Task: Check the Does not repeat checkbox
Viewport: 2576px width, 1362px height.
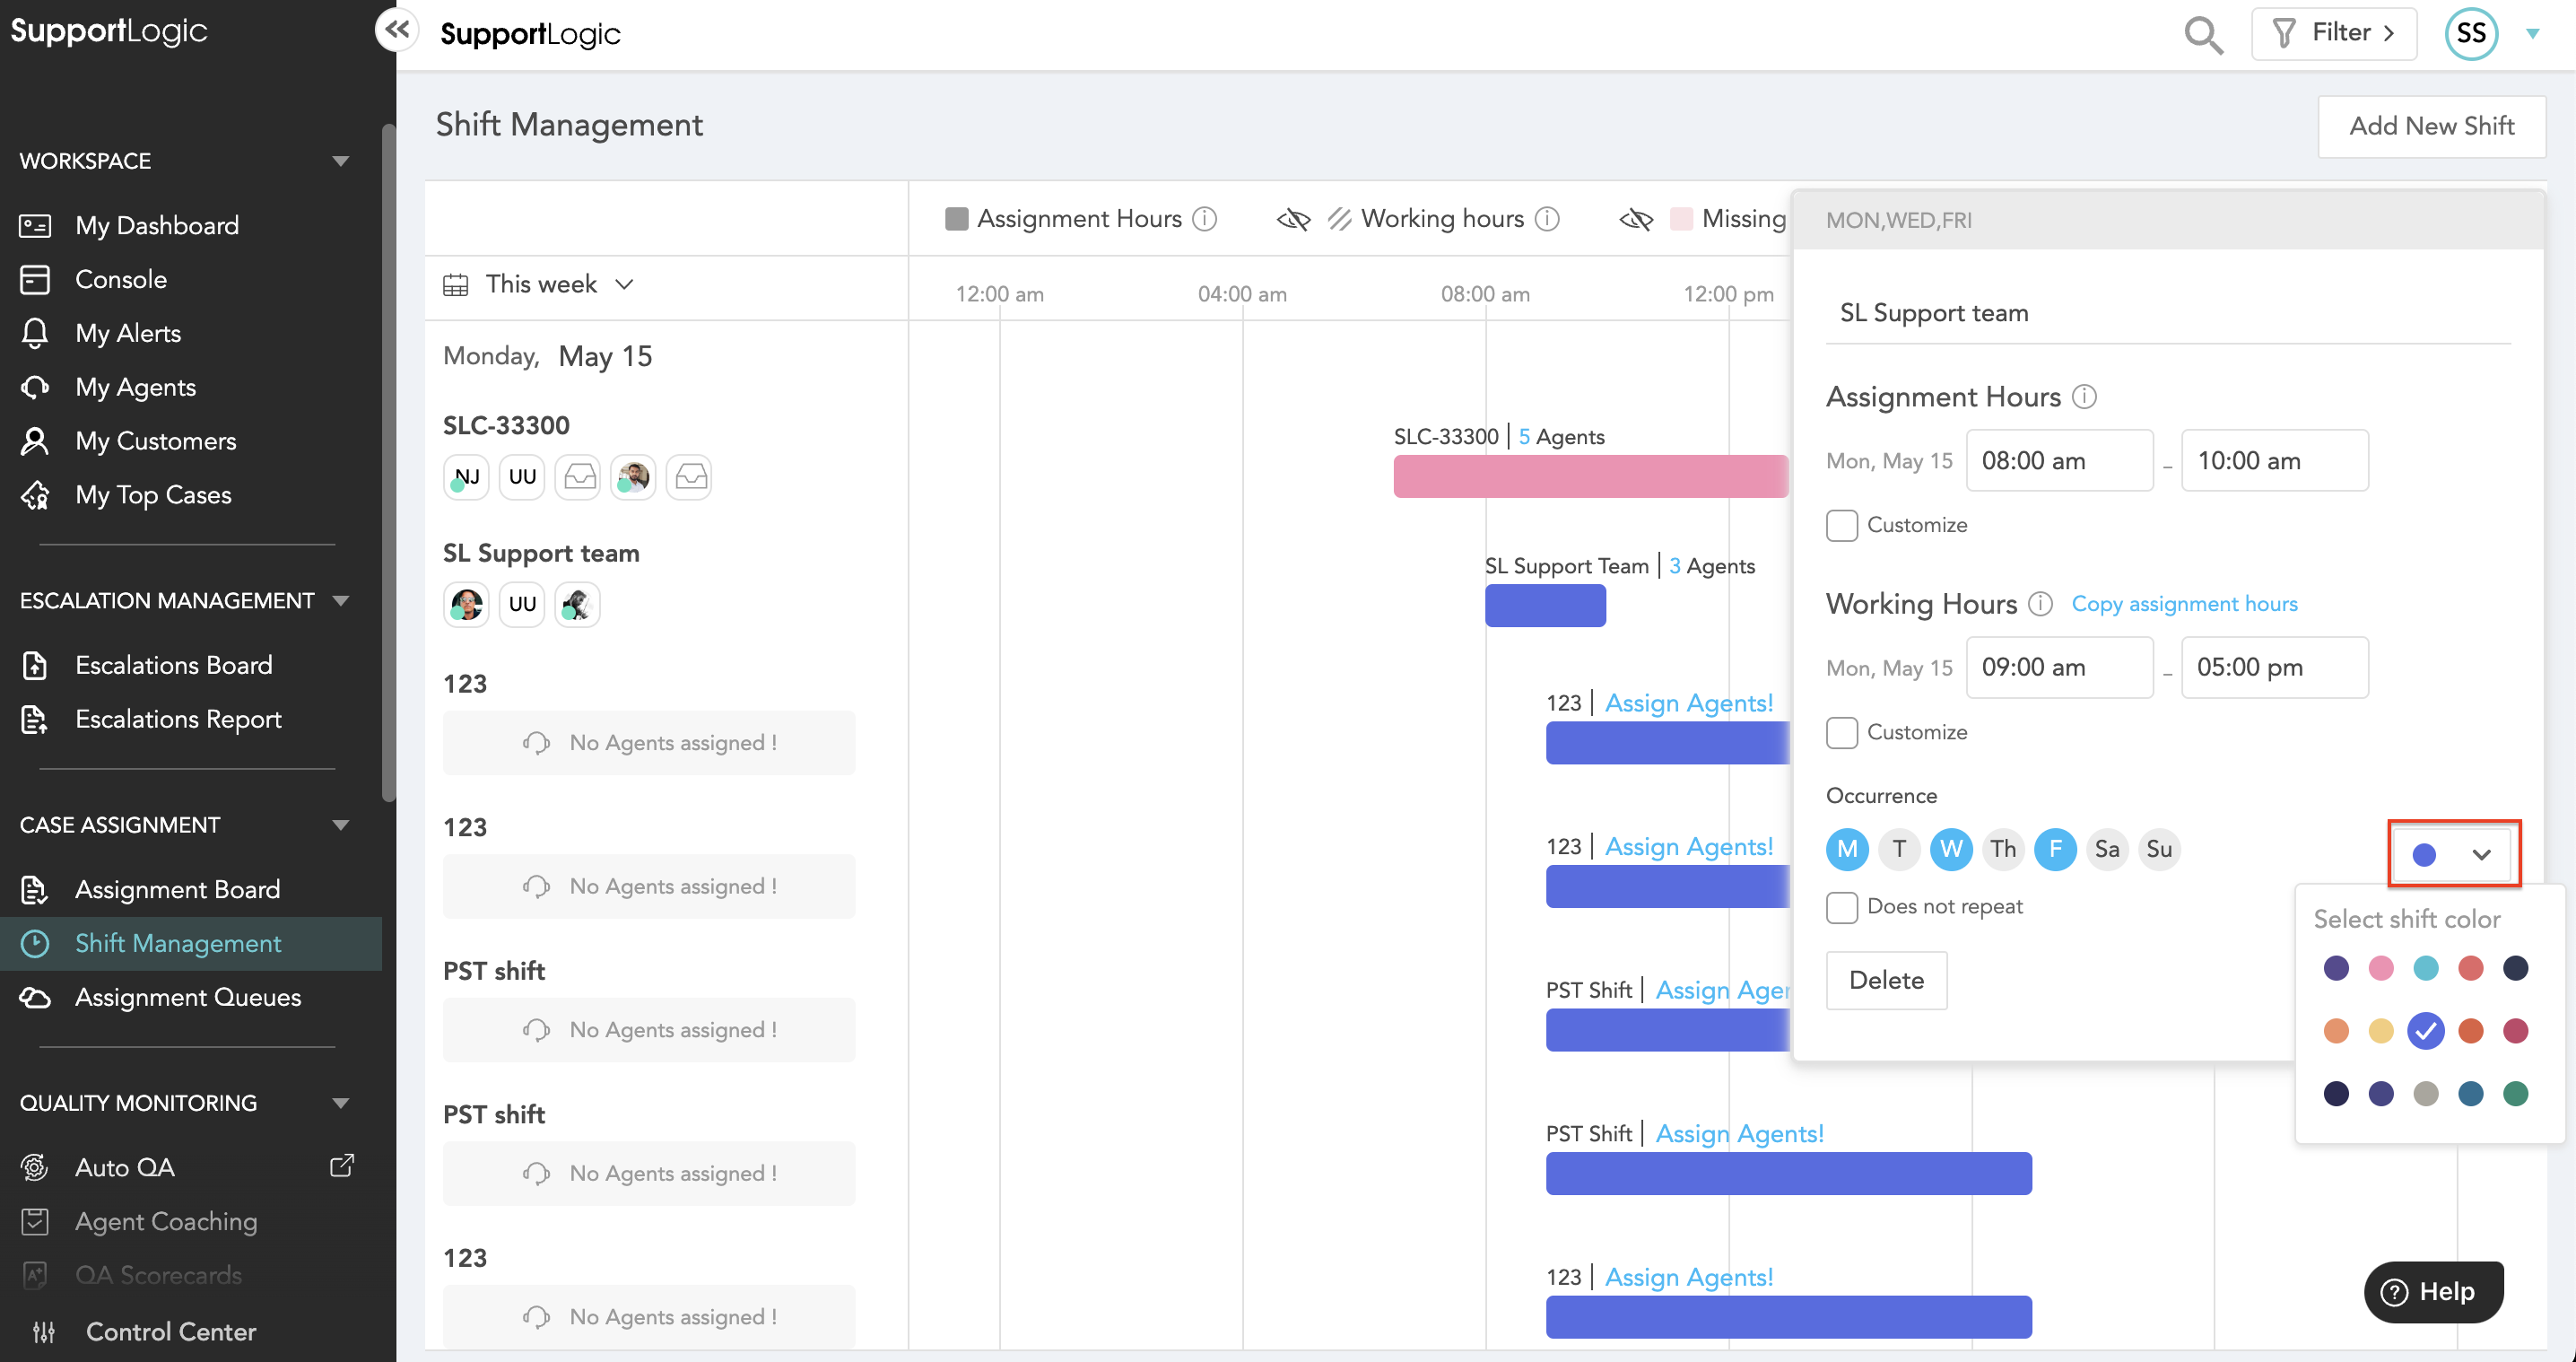Action: pos(1841,907)
